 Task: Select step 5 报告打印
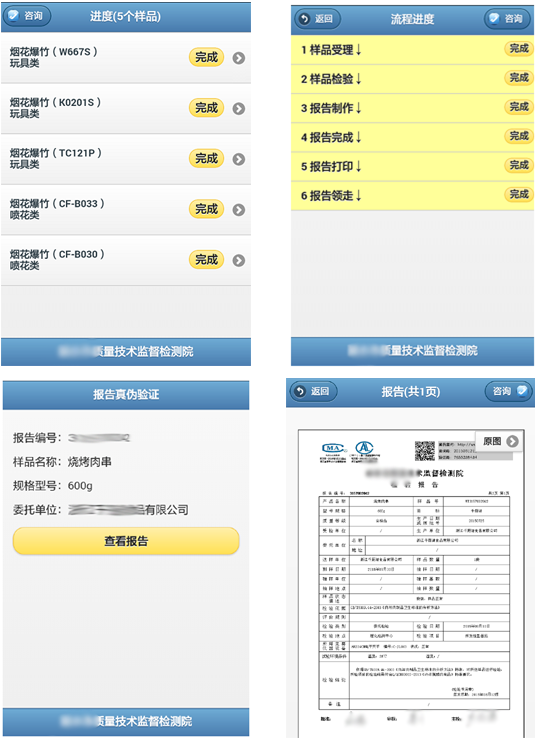tap(412, 166)
